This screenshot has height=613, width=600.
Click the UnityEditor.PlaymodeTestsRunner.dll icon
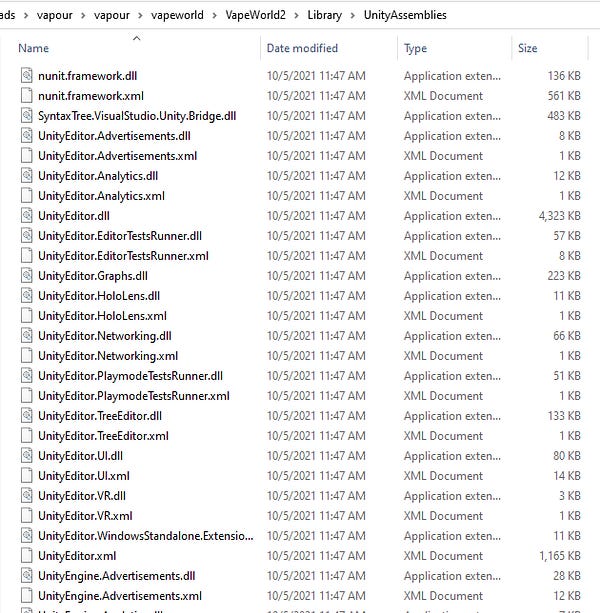click(x=27, y=375)
